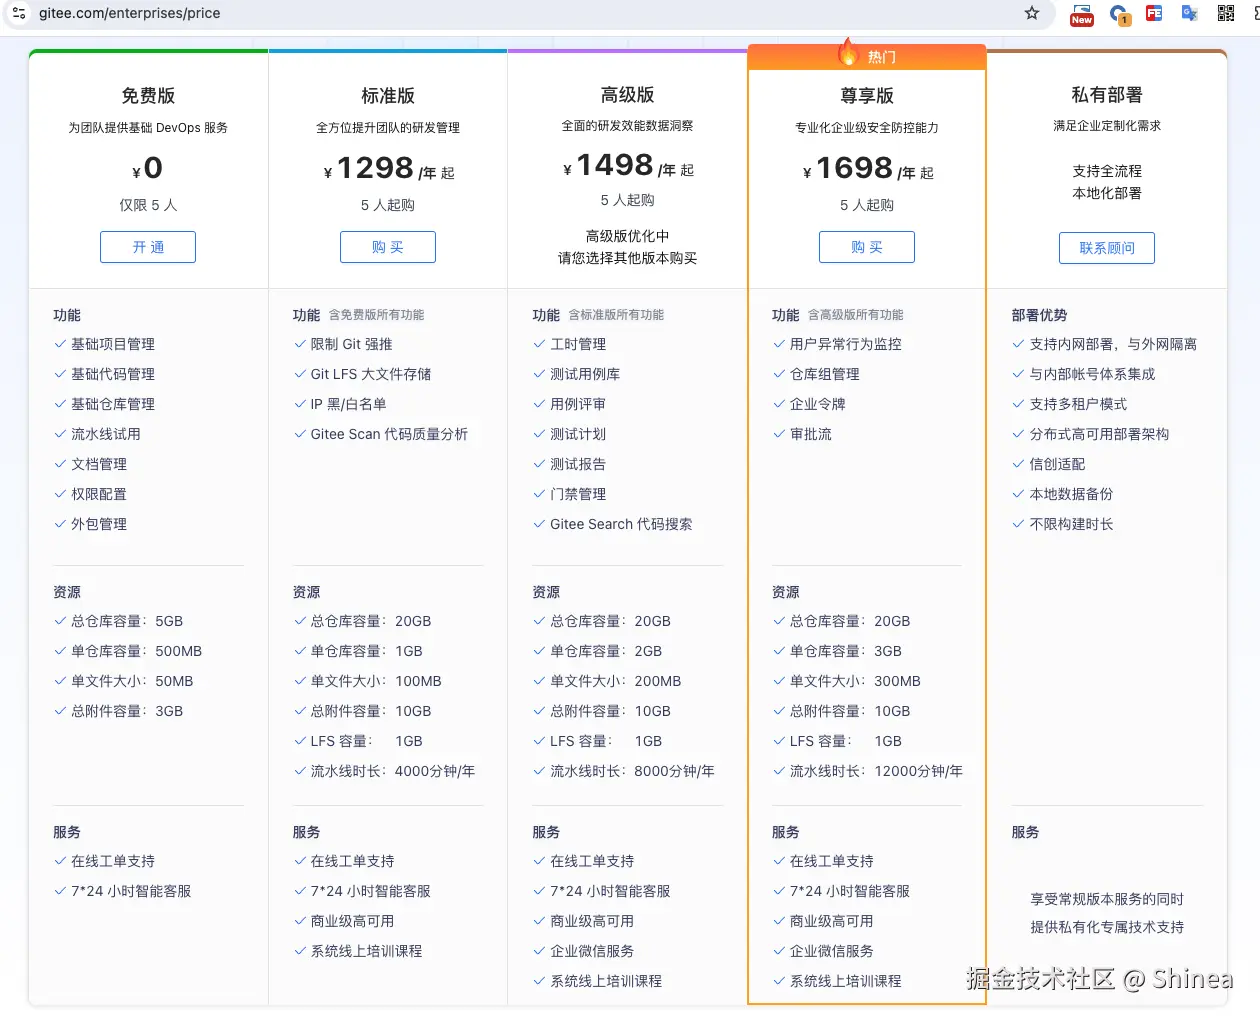Click 单仓库容量: 500MB entry

[136, 651]
